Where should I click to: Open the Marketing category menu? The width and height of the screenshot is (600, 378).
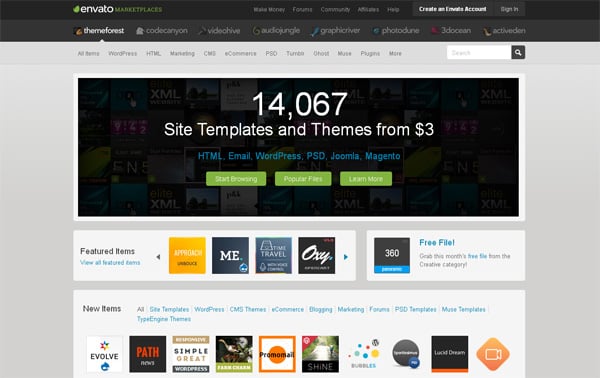click(182, 54)
